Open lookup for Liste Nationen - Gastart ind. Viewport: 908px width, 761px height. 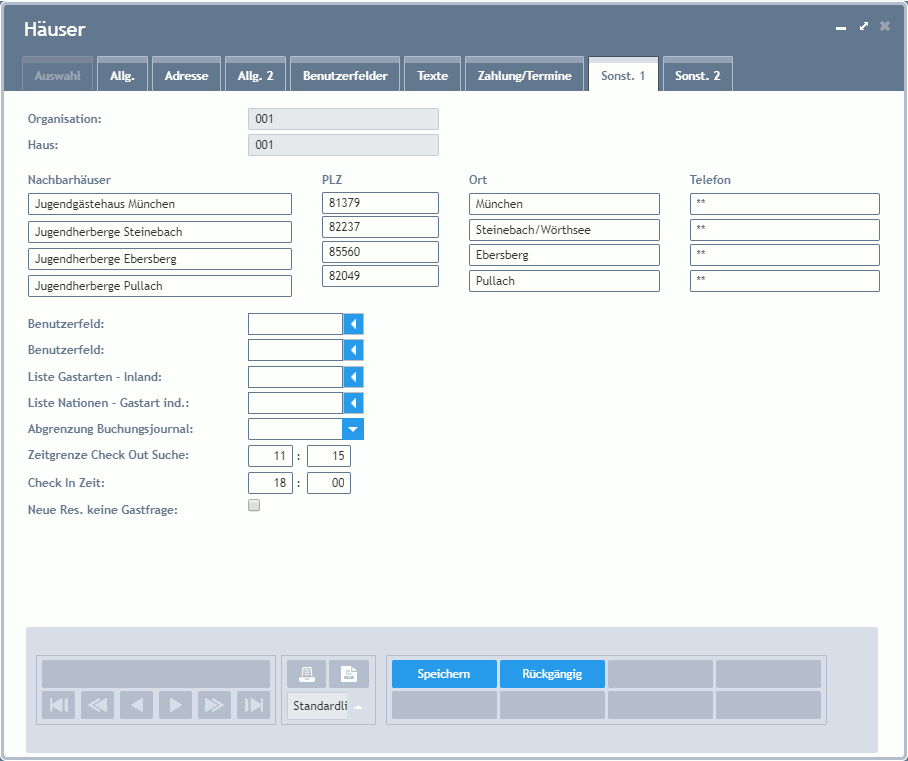pos(353,403)
